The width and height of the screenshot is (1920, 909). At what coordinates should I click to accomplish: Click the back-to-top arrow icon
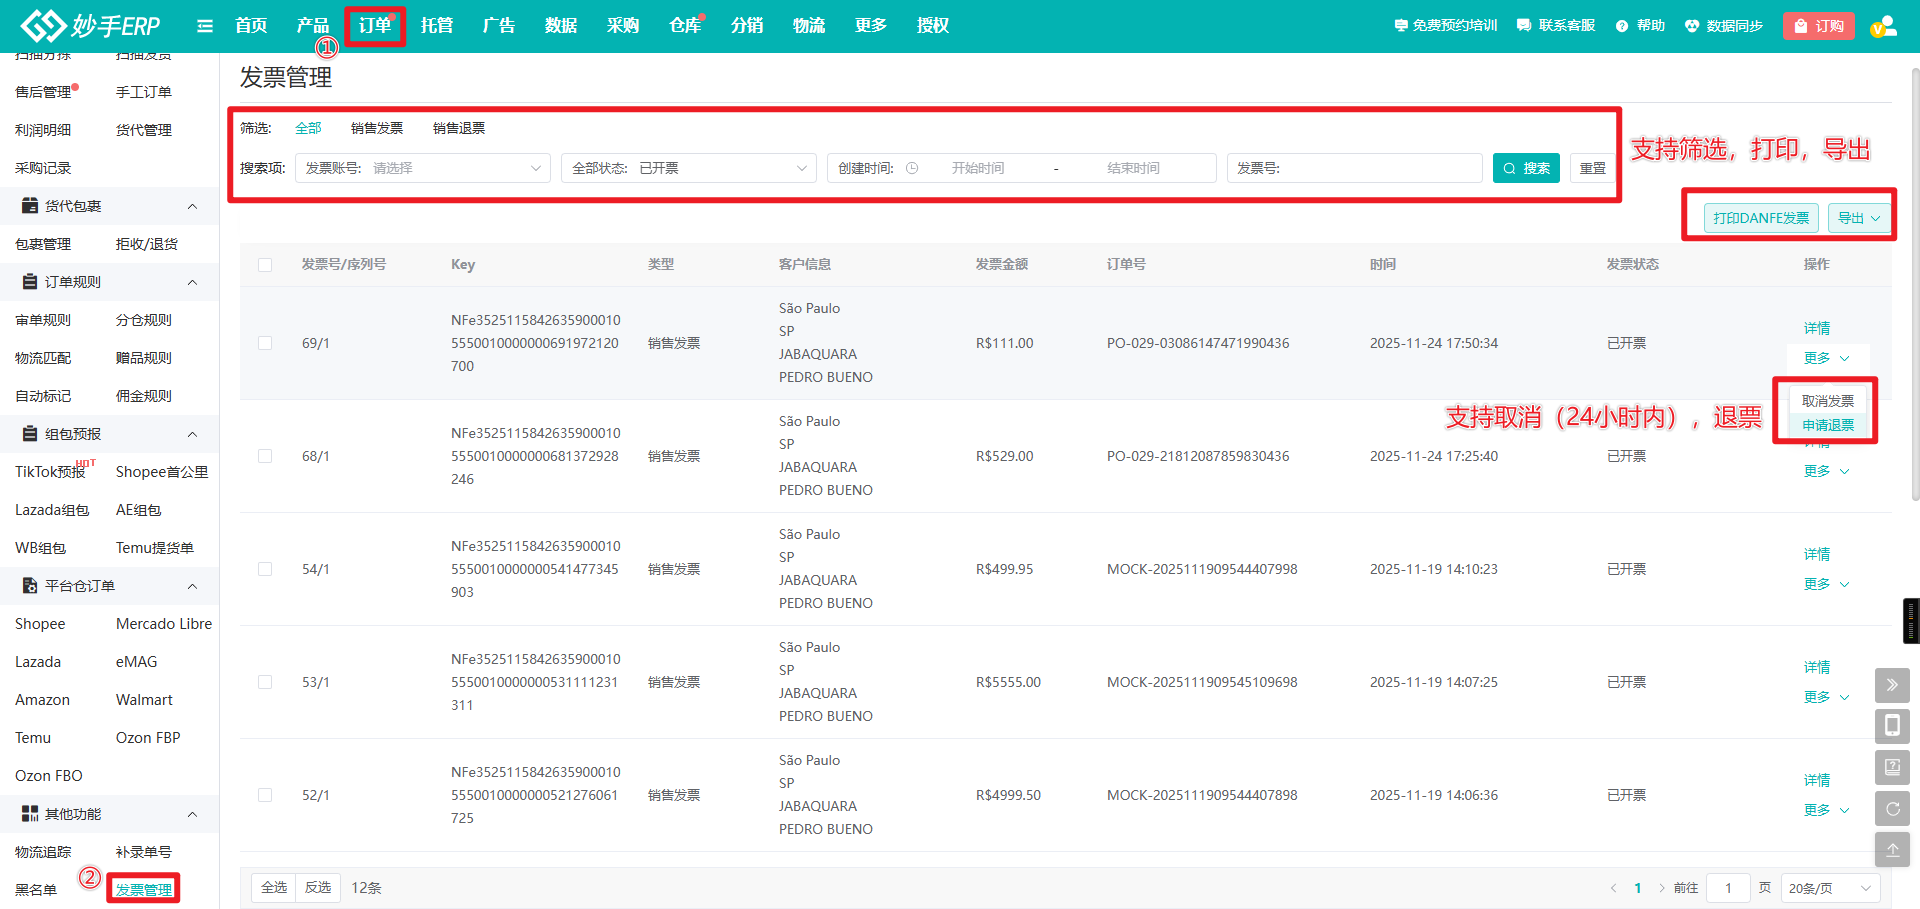pyautogui.click(x=1892, y=850)
